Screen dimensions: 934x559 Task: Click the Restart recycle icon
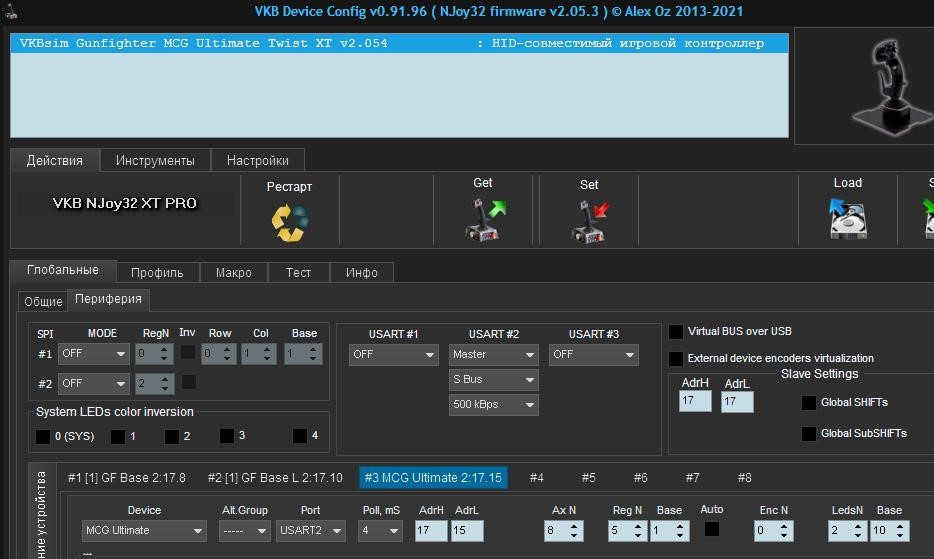[x=290, y=221]
